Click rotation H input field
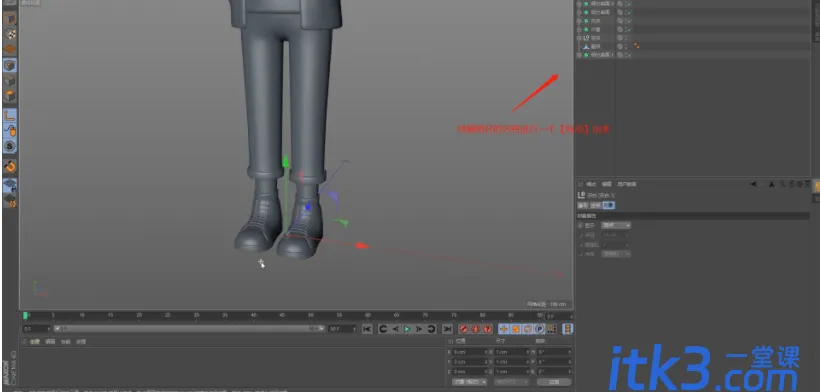 (x=554, y=352)
